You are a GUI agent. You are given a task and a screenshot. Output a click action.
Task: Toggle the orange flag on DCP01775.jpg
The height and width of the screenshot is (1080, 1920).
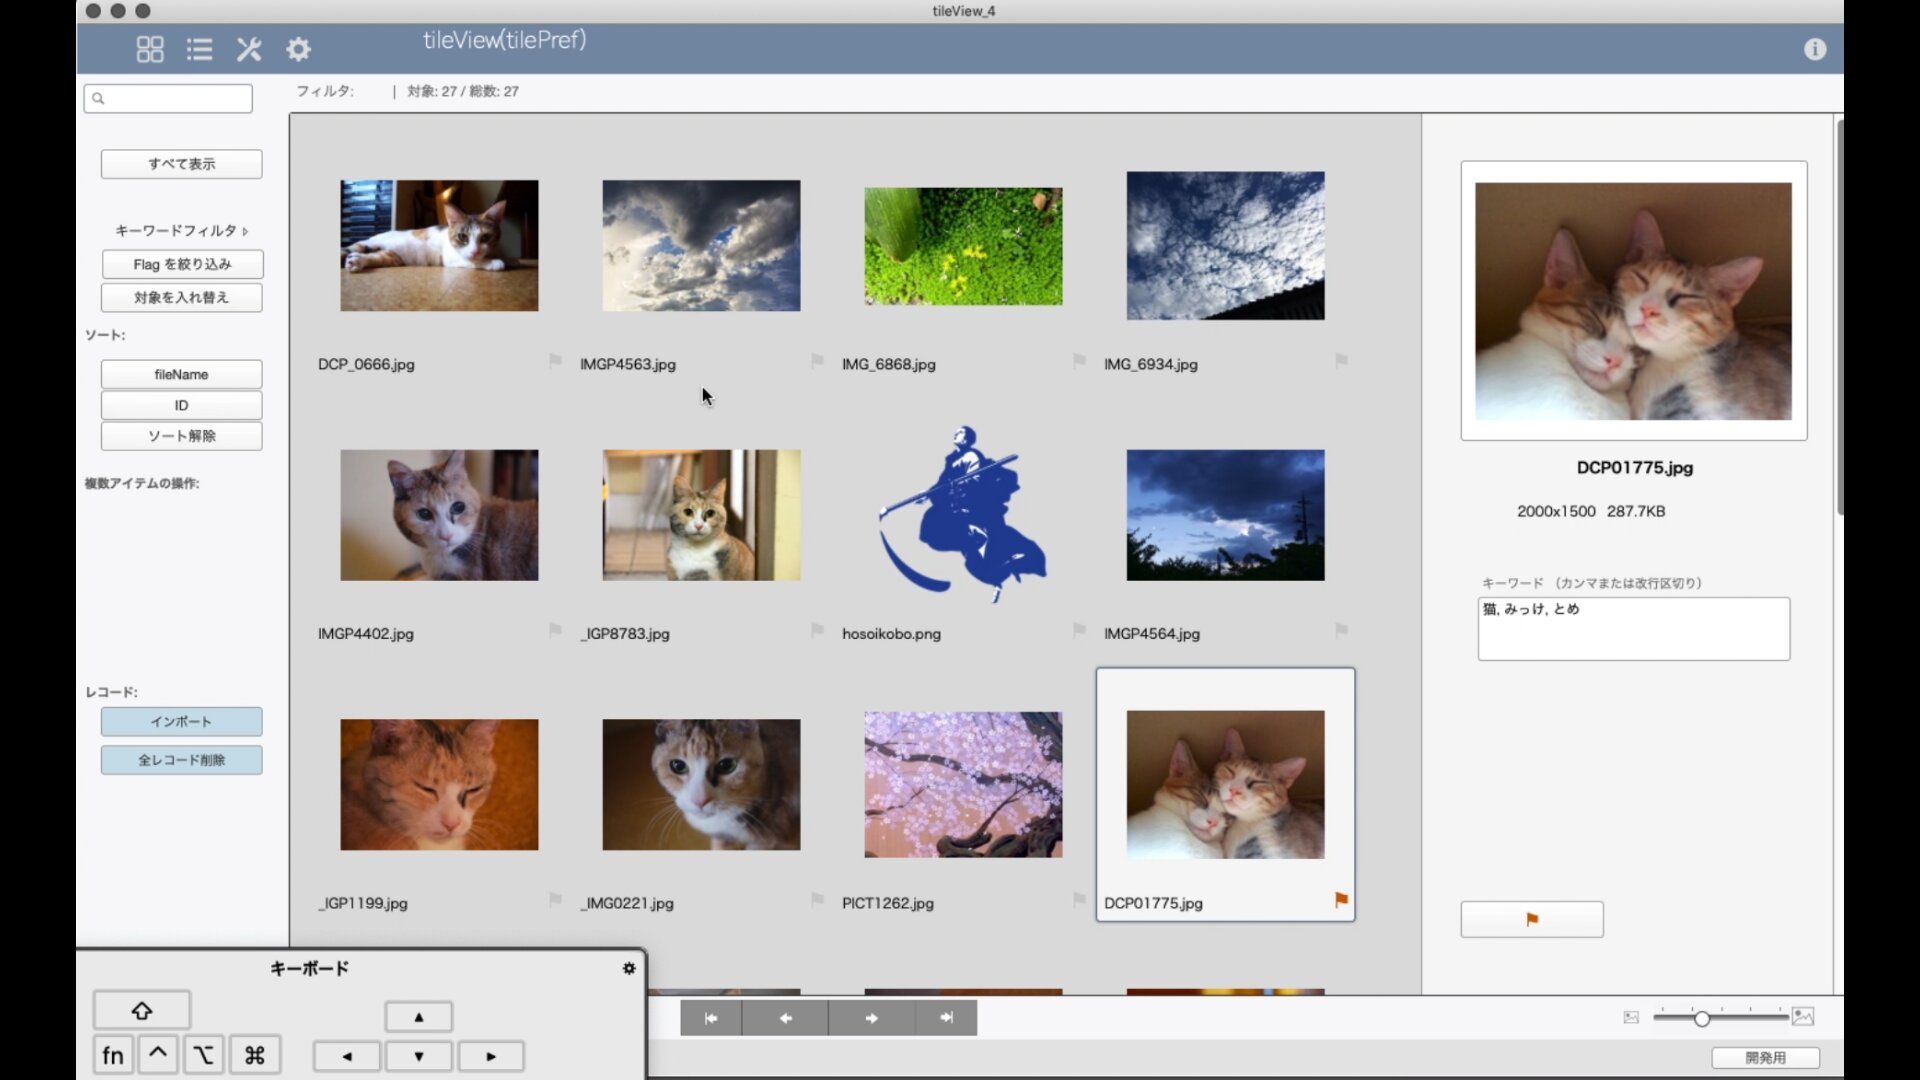[1341, 900]
